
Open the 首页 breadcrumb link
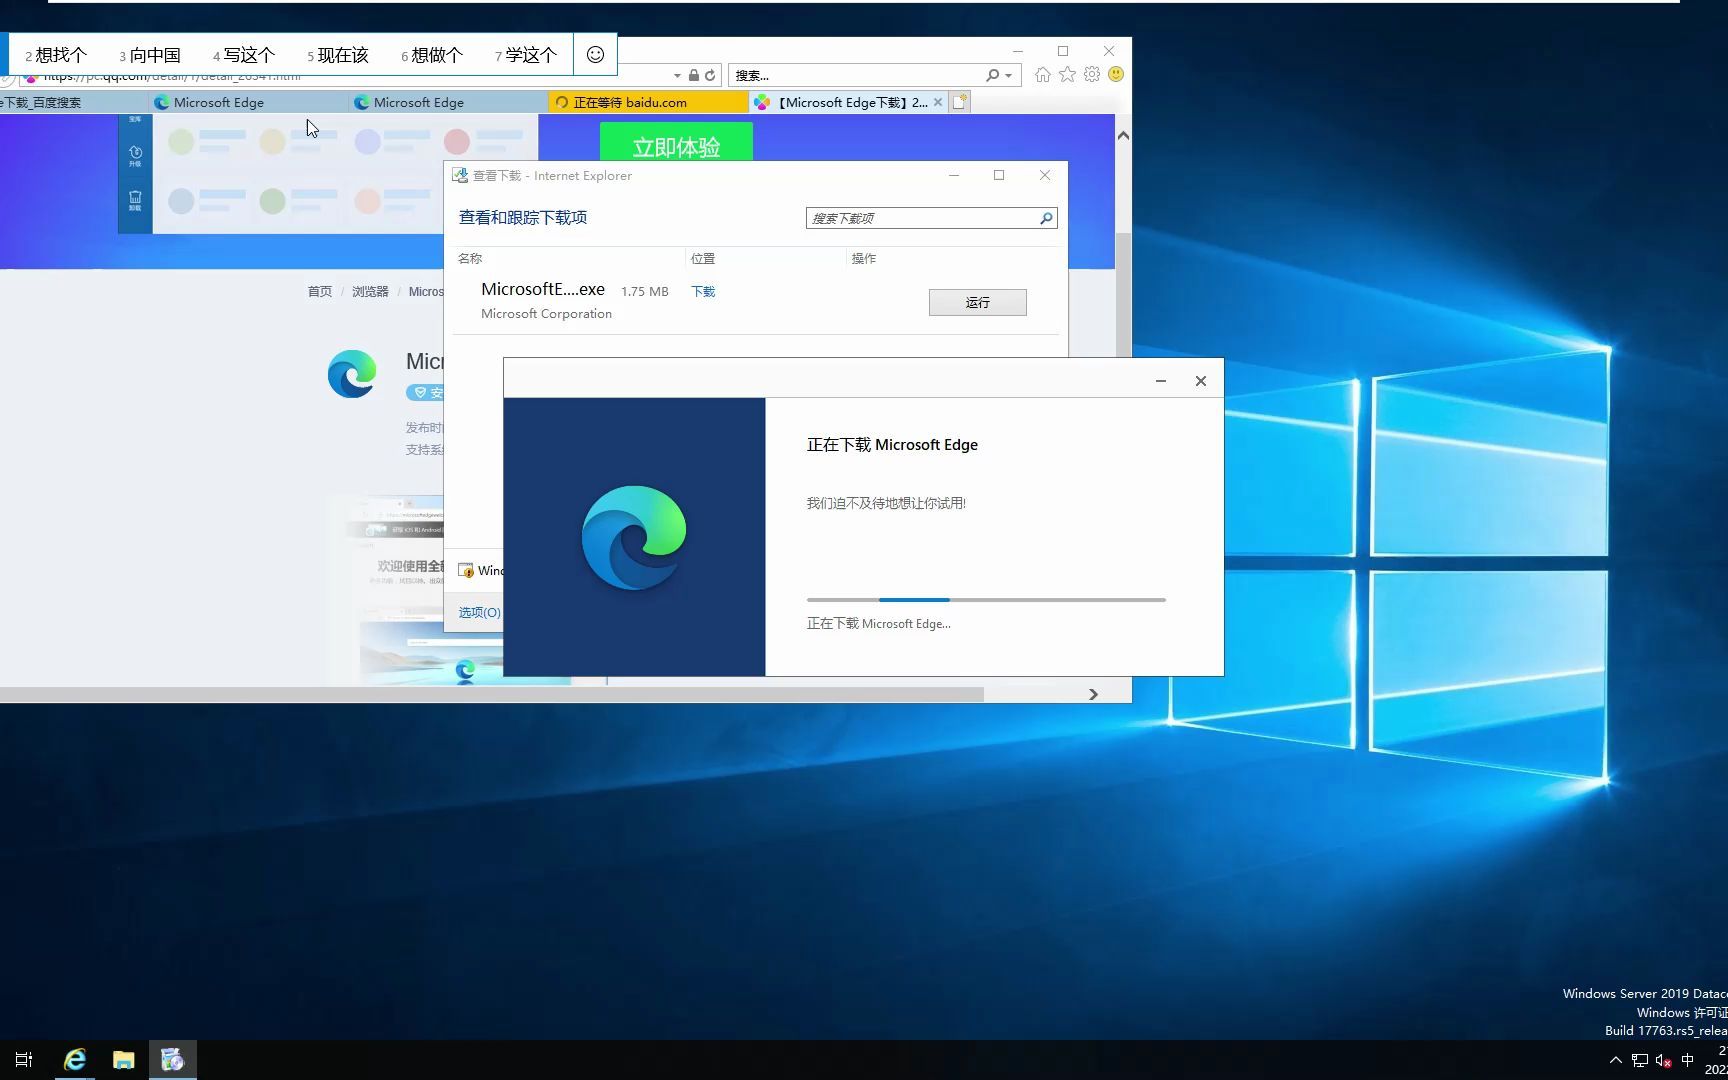[320, 292]
